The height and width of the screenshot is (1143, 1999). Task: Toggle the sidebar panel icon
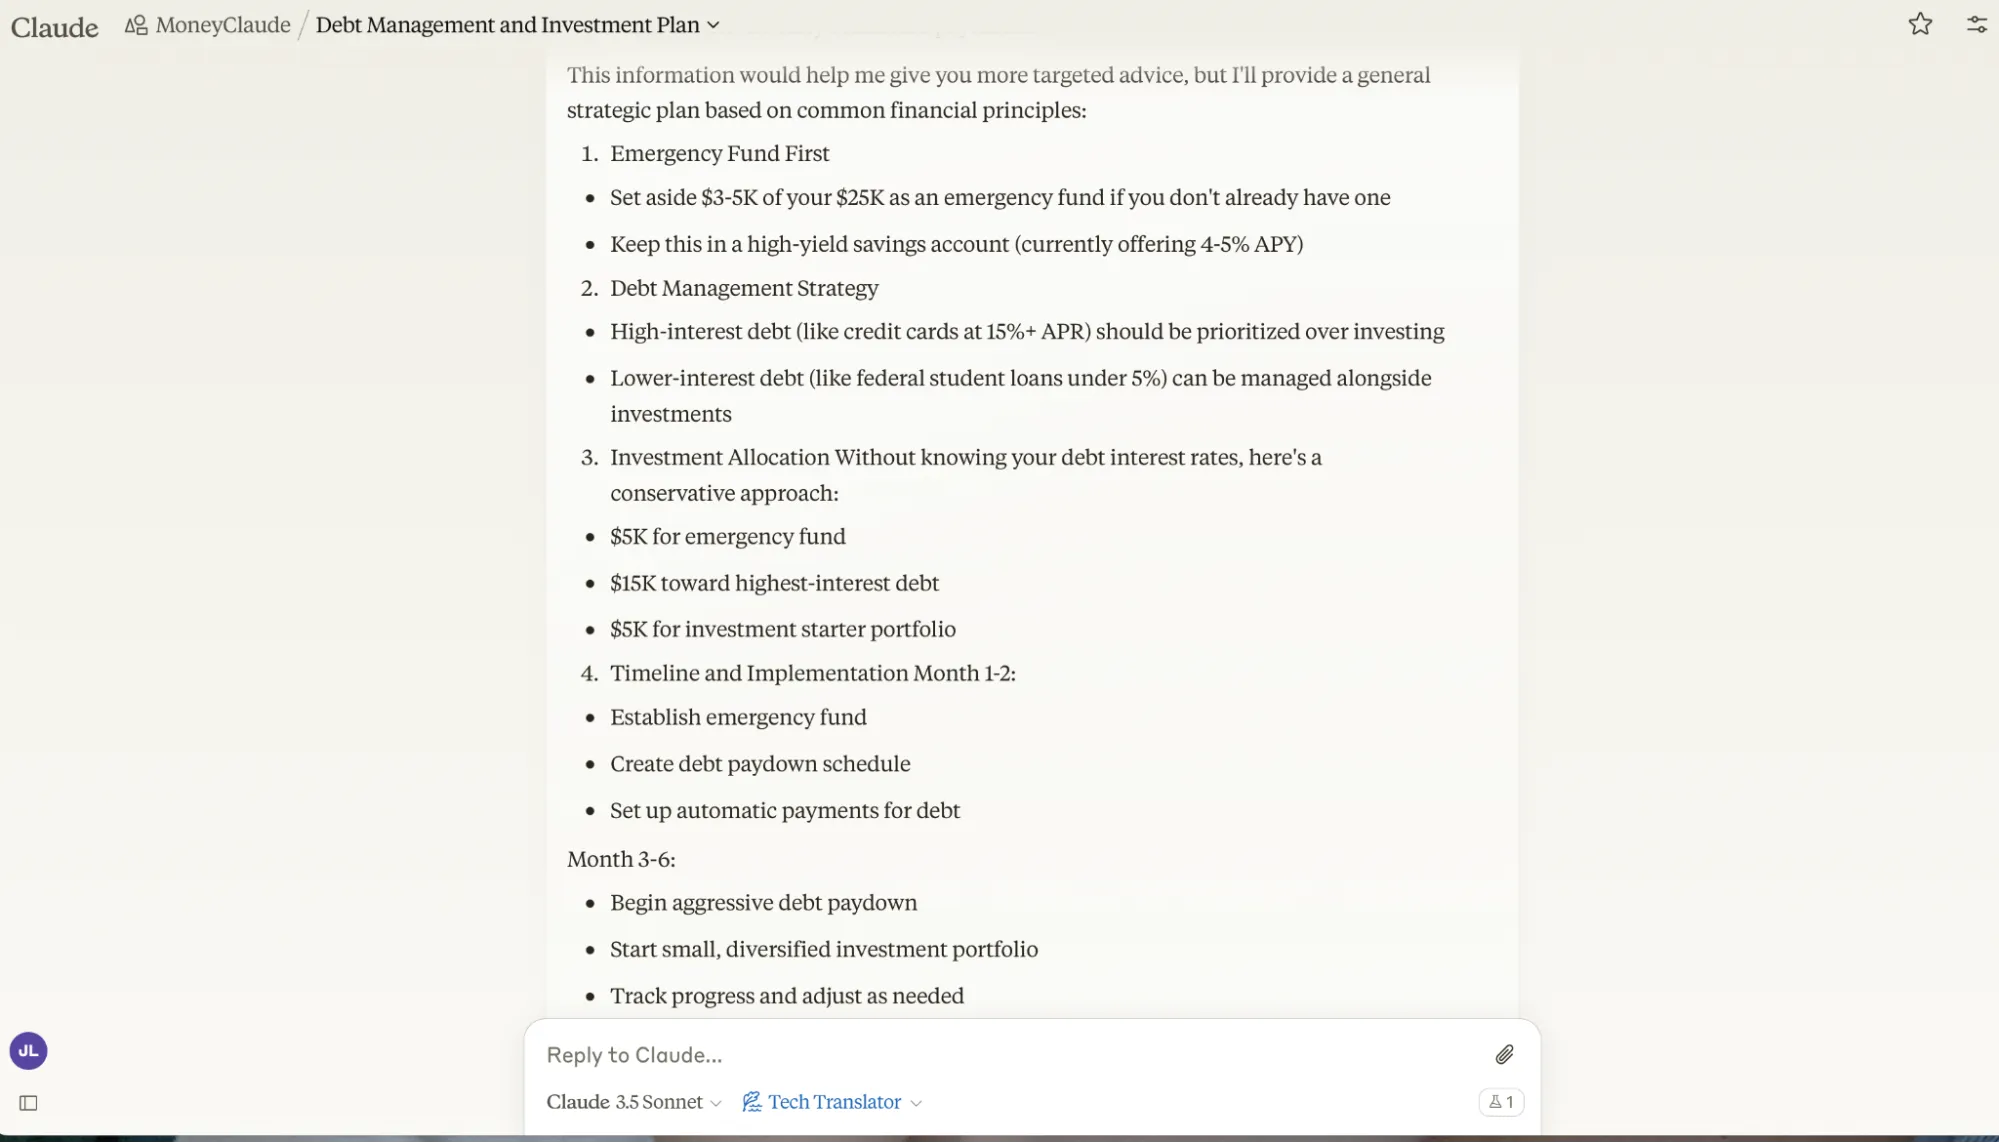(x=28, y=1103)
